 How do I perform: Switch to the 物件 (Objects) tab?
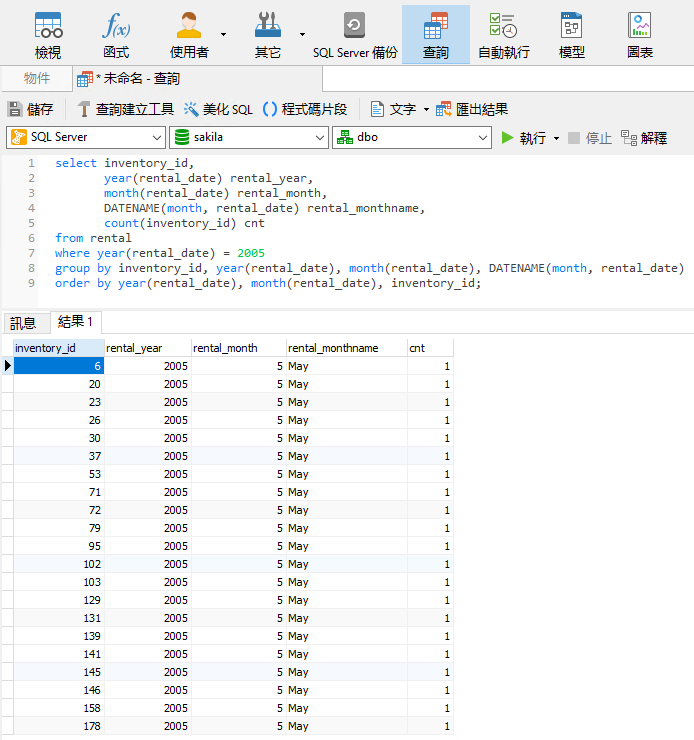click(36, 78)
